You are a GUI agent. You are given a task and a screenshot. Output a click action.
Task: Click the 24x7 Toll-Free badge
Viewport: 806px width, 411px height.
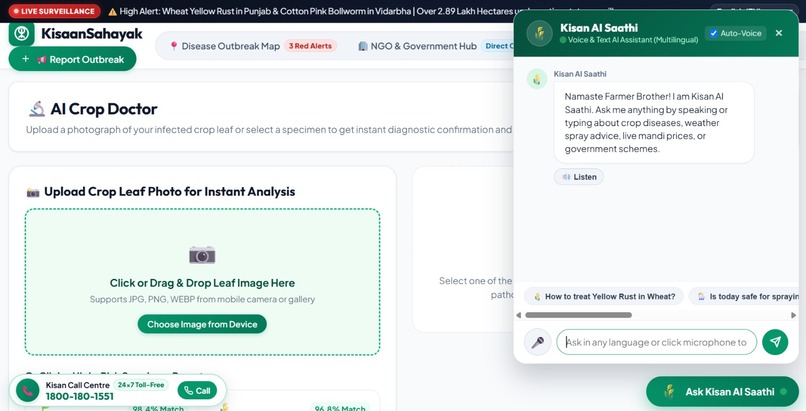[x=141, y=385]
